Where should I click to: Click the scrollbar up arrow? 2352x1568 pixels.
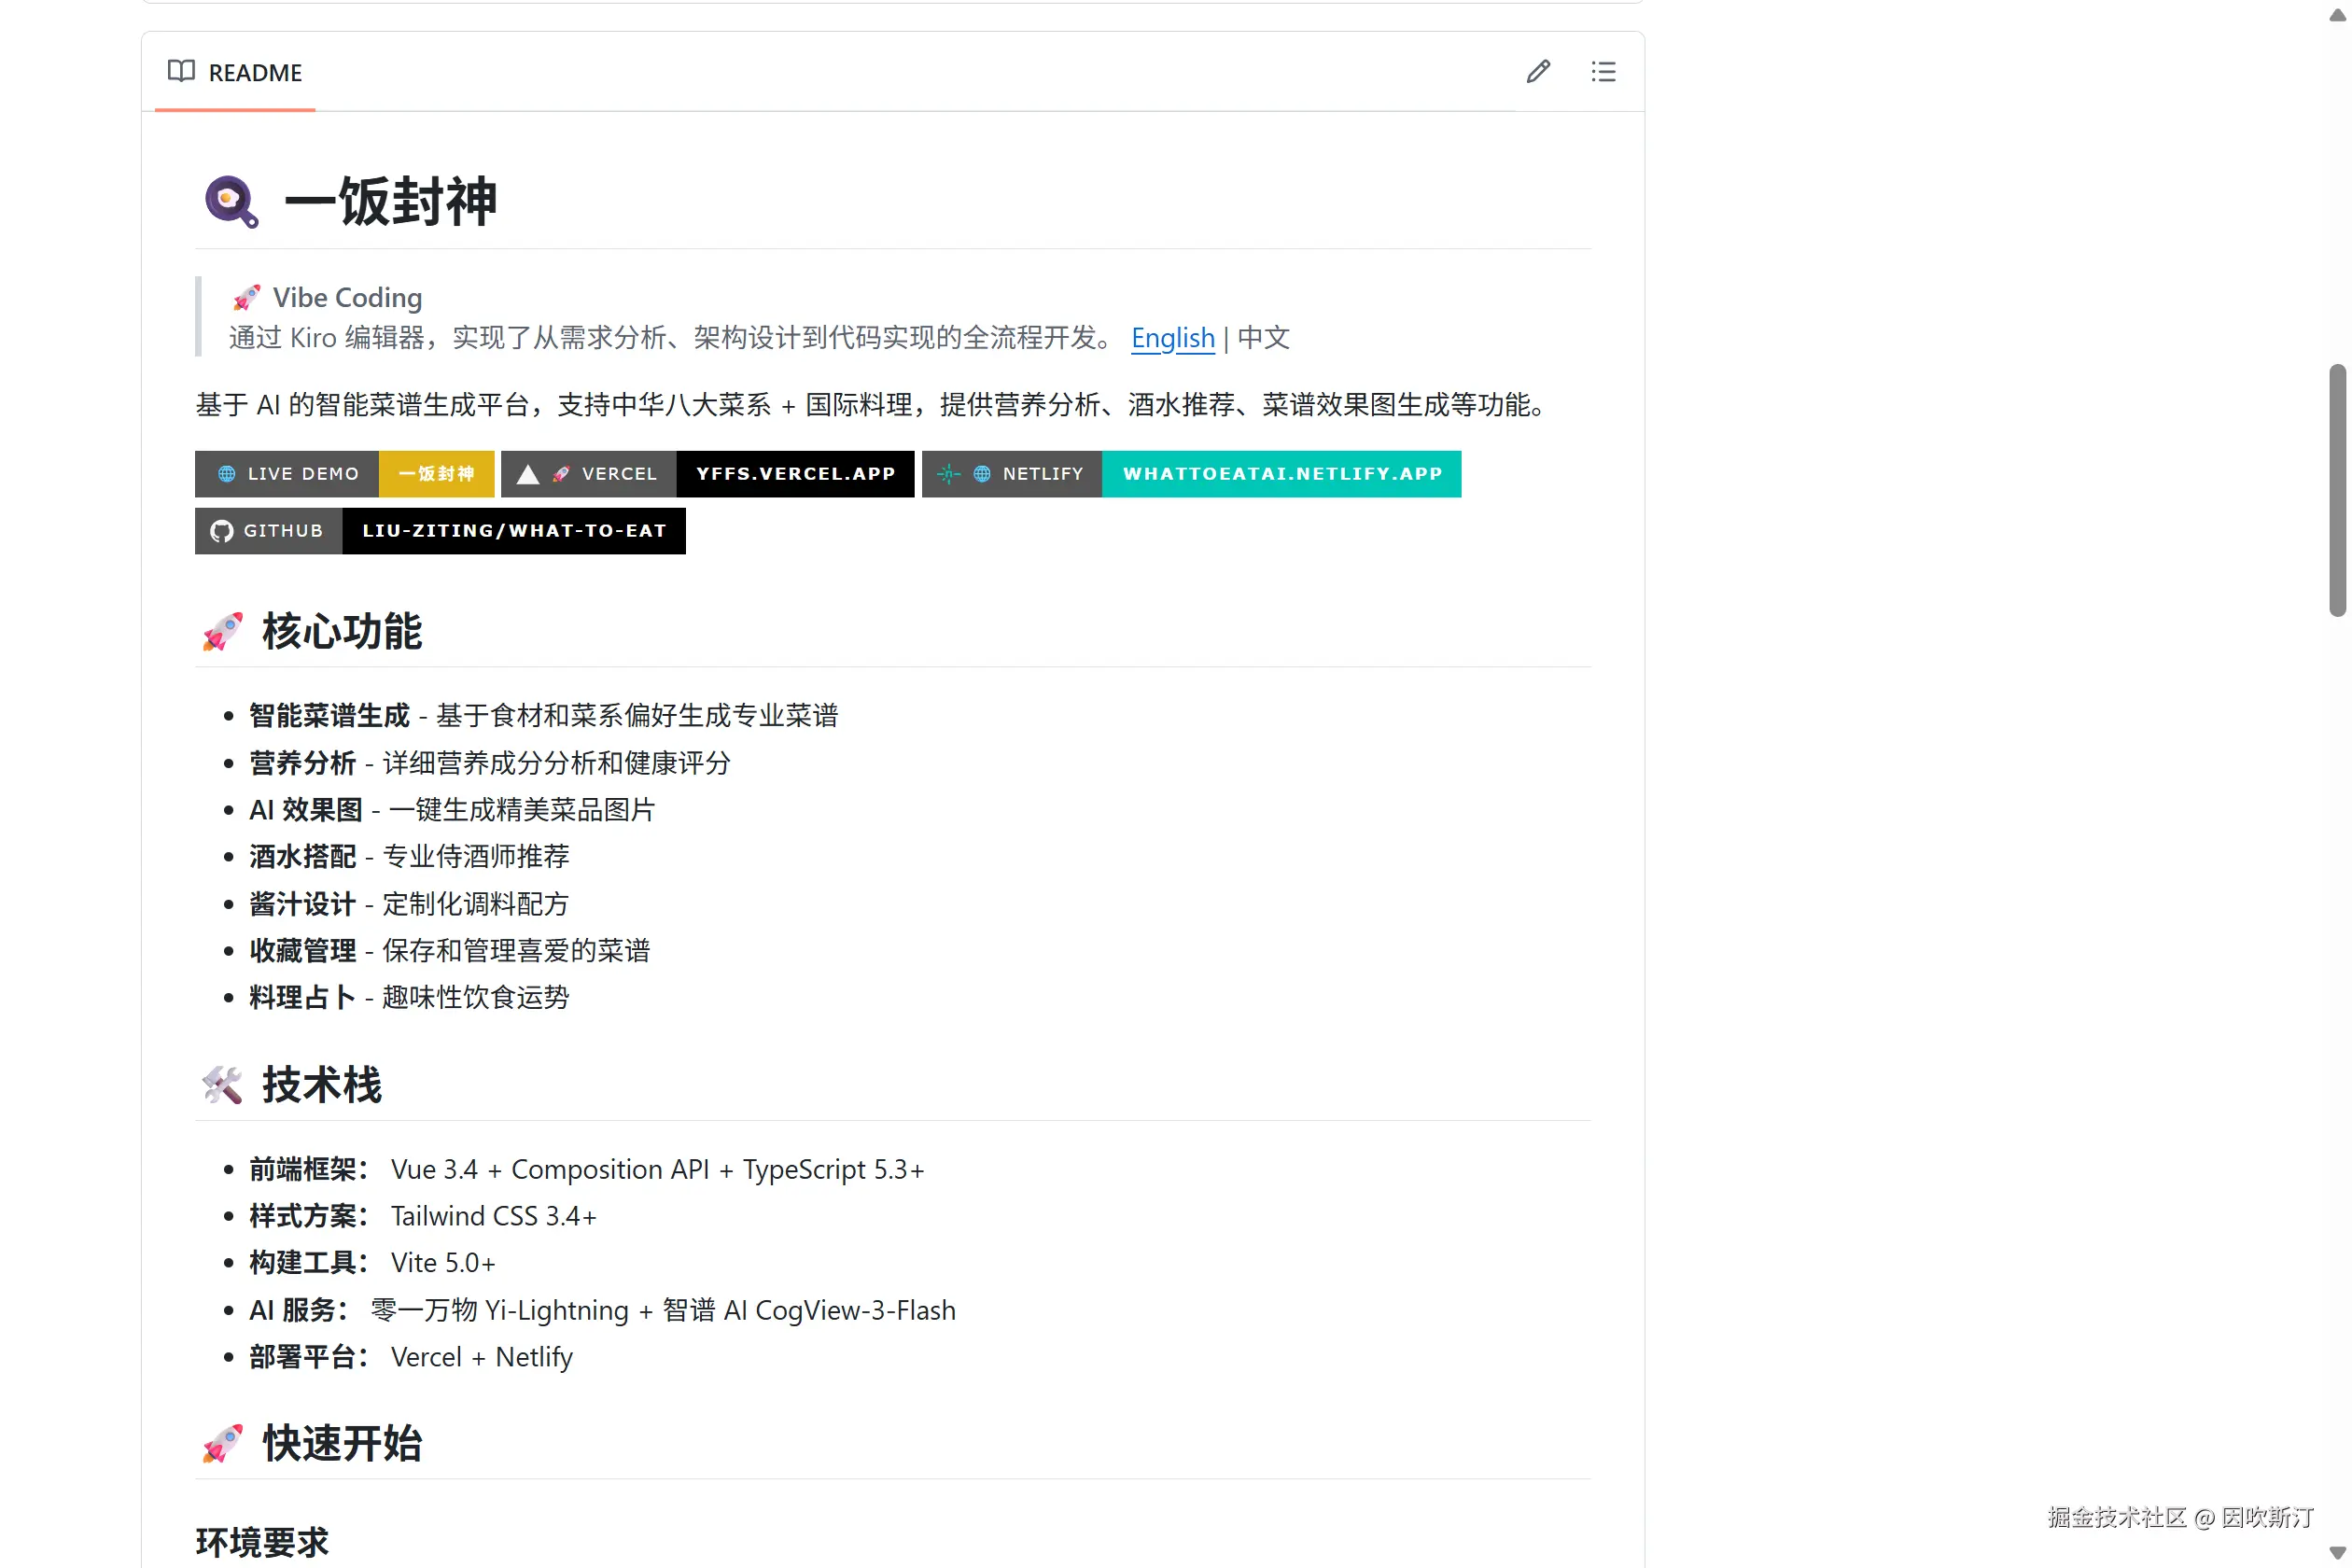(2338, 15)
